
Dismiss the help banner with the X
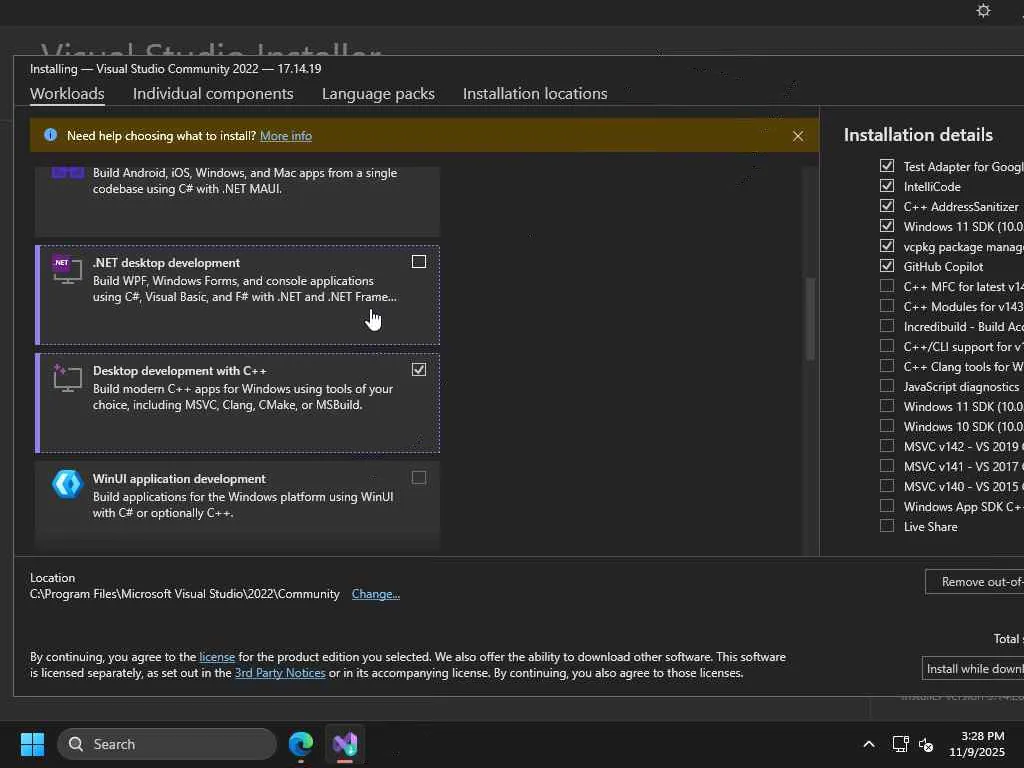click(797, 136)
